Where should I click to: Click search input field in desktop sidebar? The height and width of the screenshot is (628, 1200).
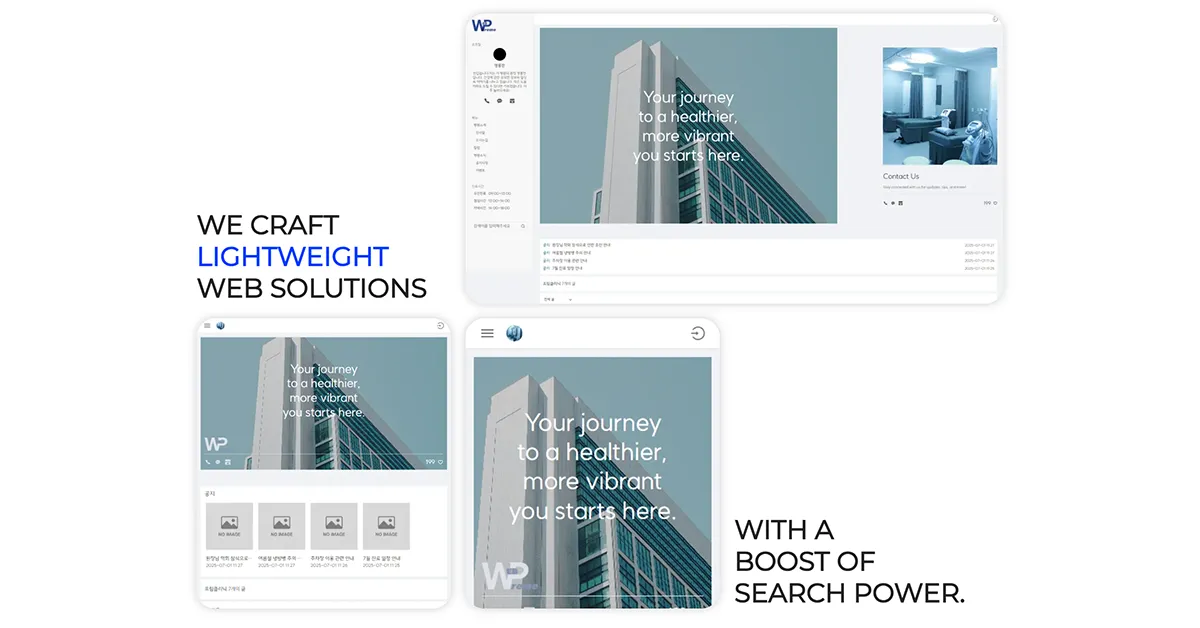tap(495, 226)
